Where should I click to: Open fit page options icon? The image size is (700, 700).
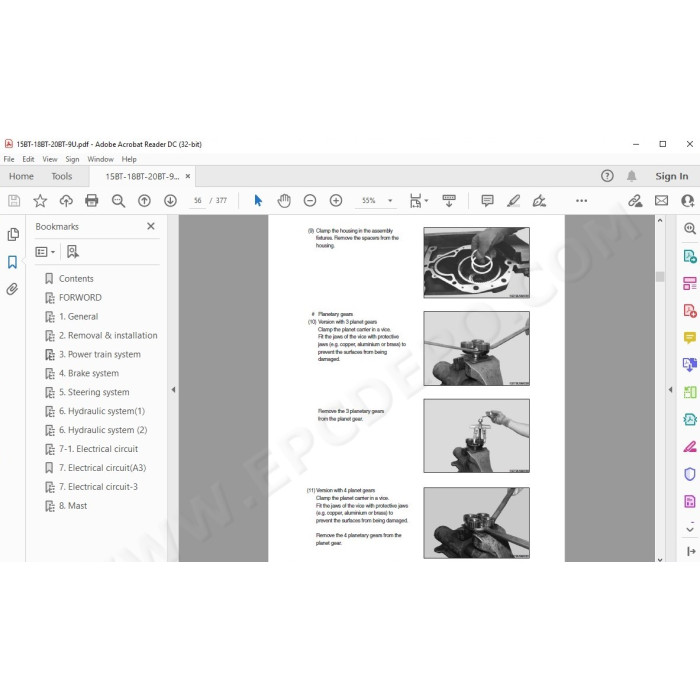tap(418, 201)
